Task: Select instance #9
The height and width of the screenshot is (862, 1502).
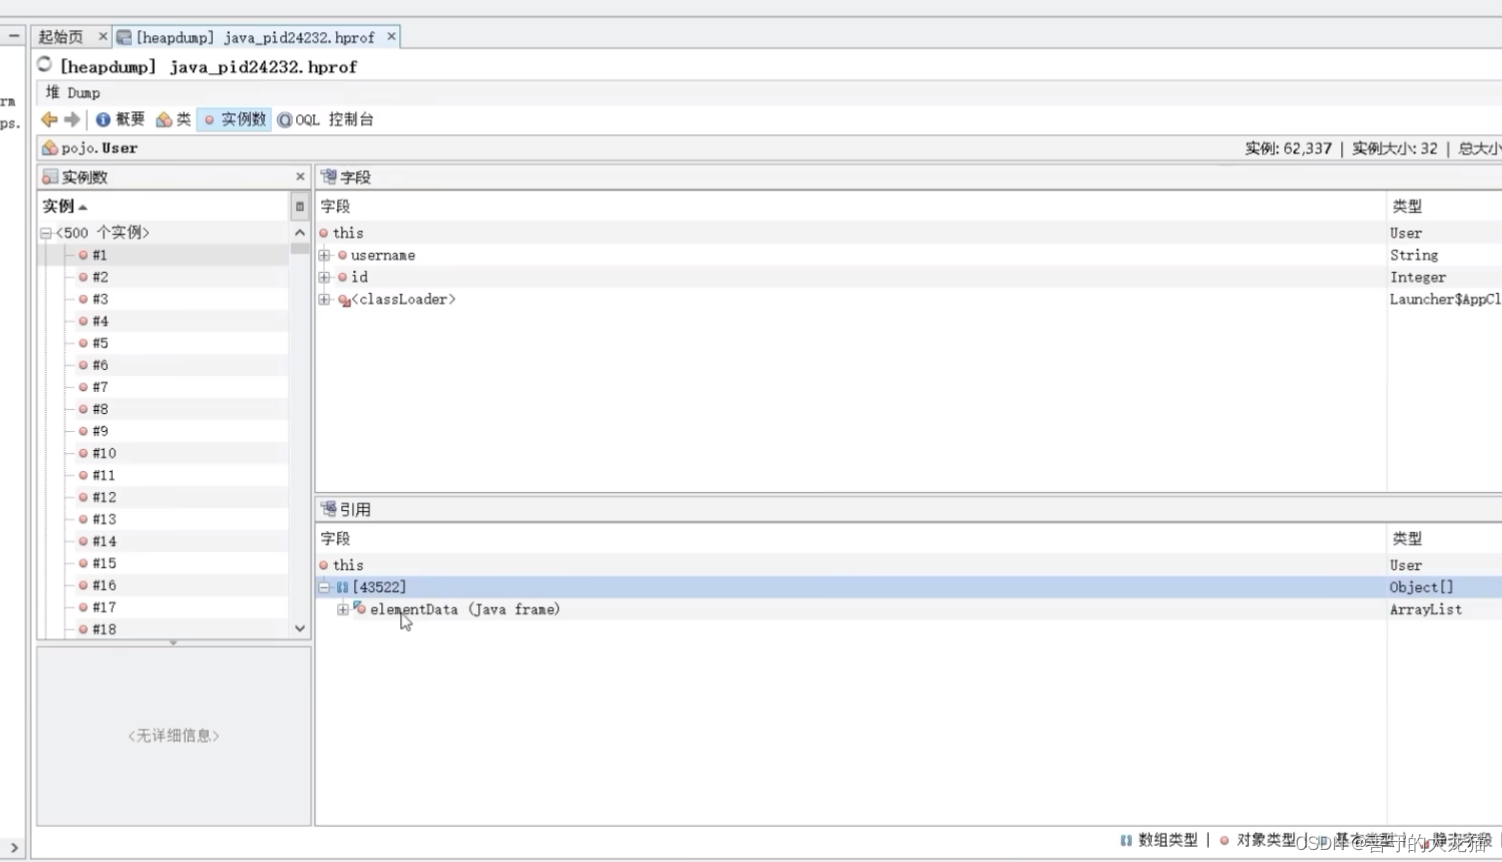Action: pos(163,431)
